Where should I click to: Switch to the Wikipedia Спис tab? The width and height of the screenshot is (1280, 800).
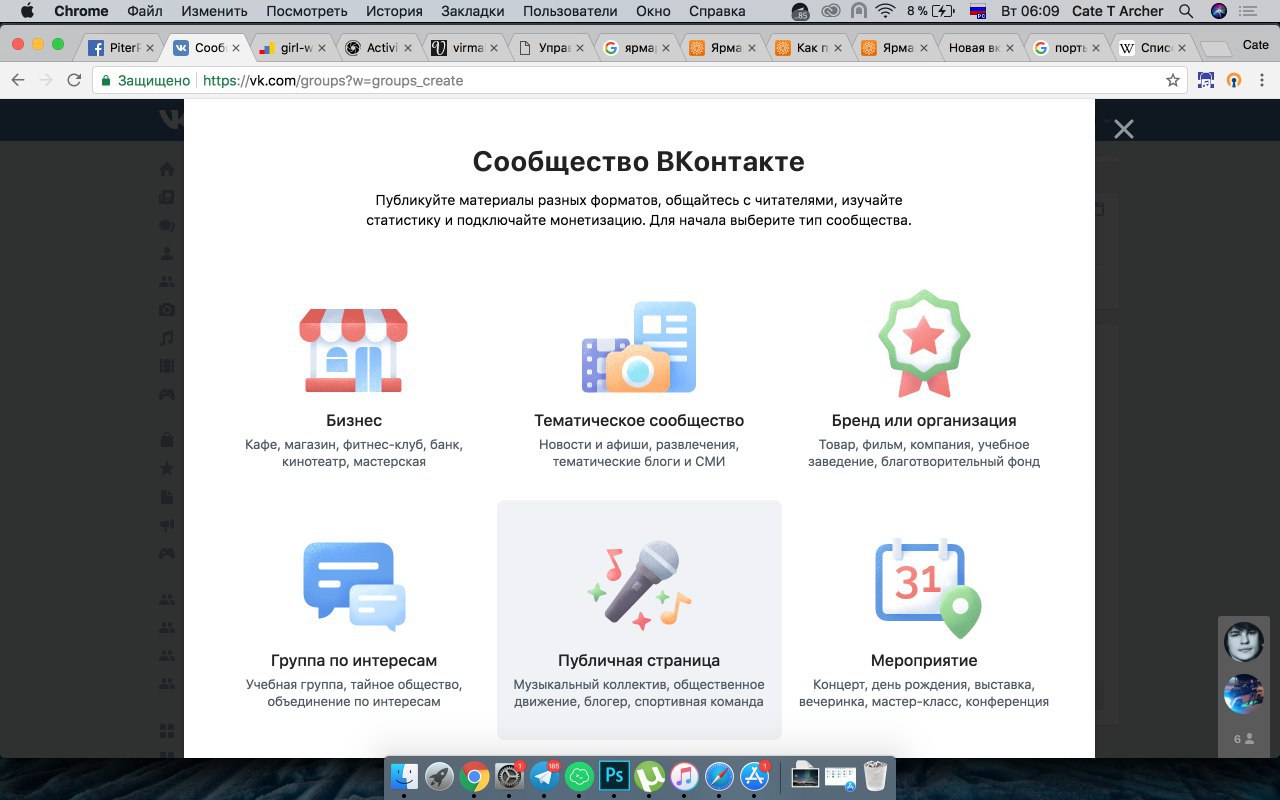pyautogui.click(x=1152, y=47)
